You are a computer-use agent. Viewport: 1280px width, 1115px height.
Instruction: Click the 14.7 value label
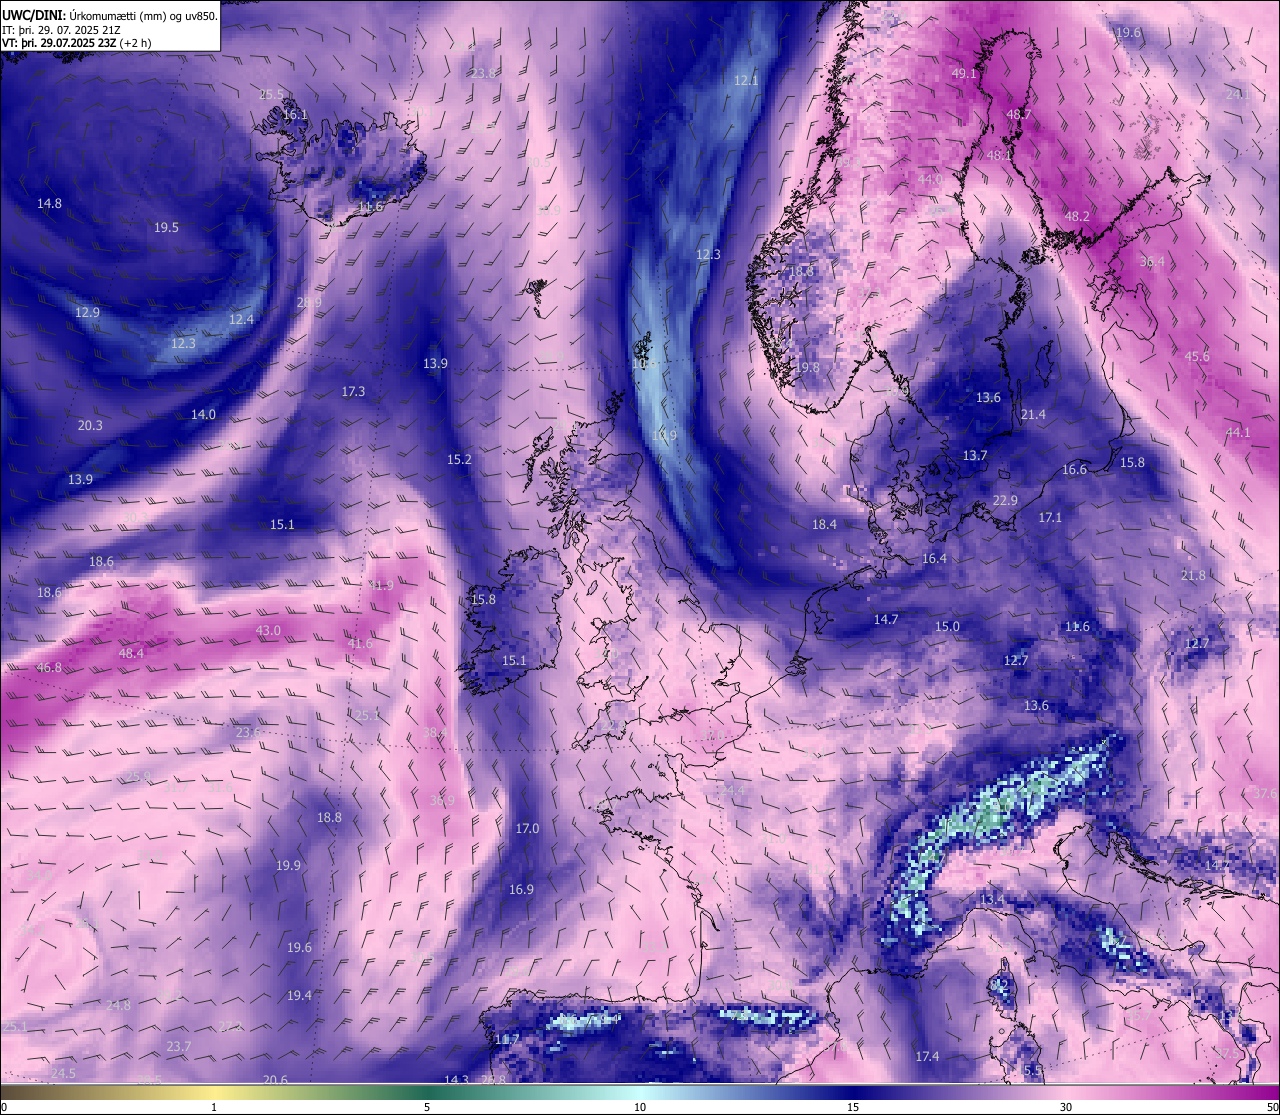pyautogui.click(x=886, y=619)
